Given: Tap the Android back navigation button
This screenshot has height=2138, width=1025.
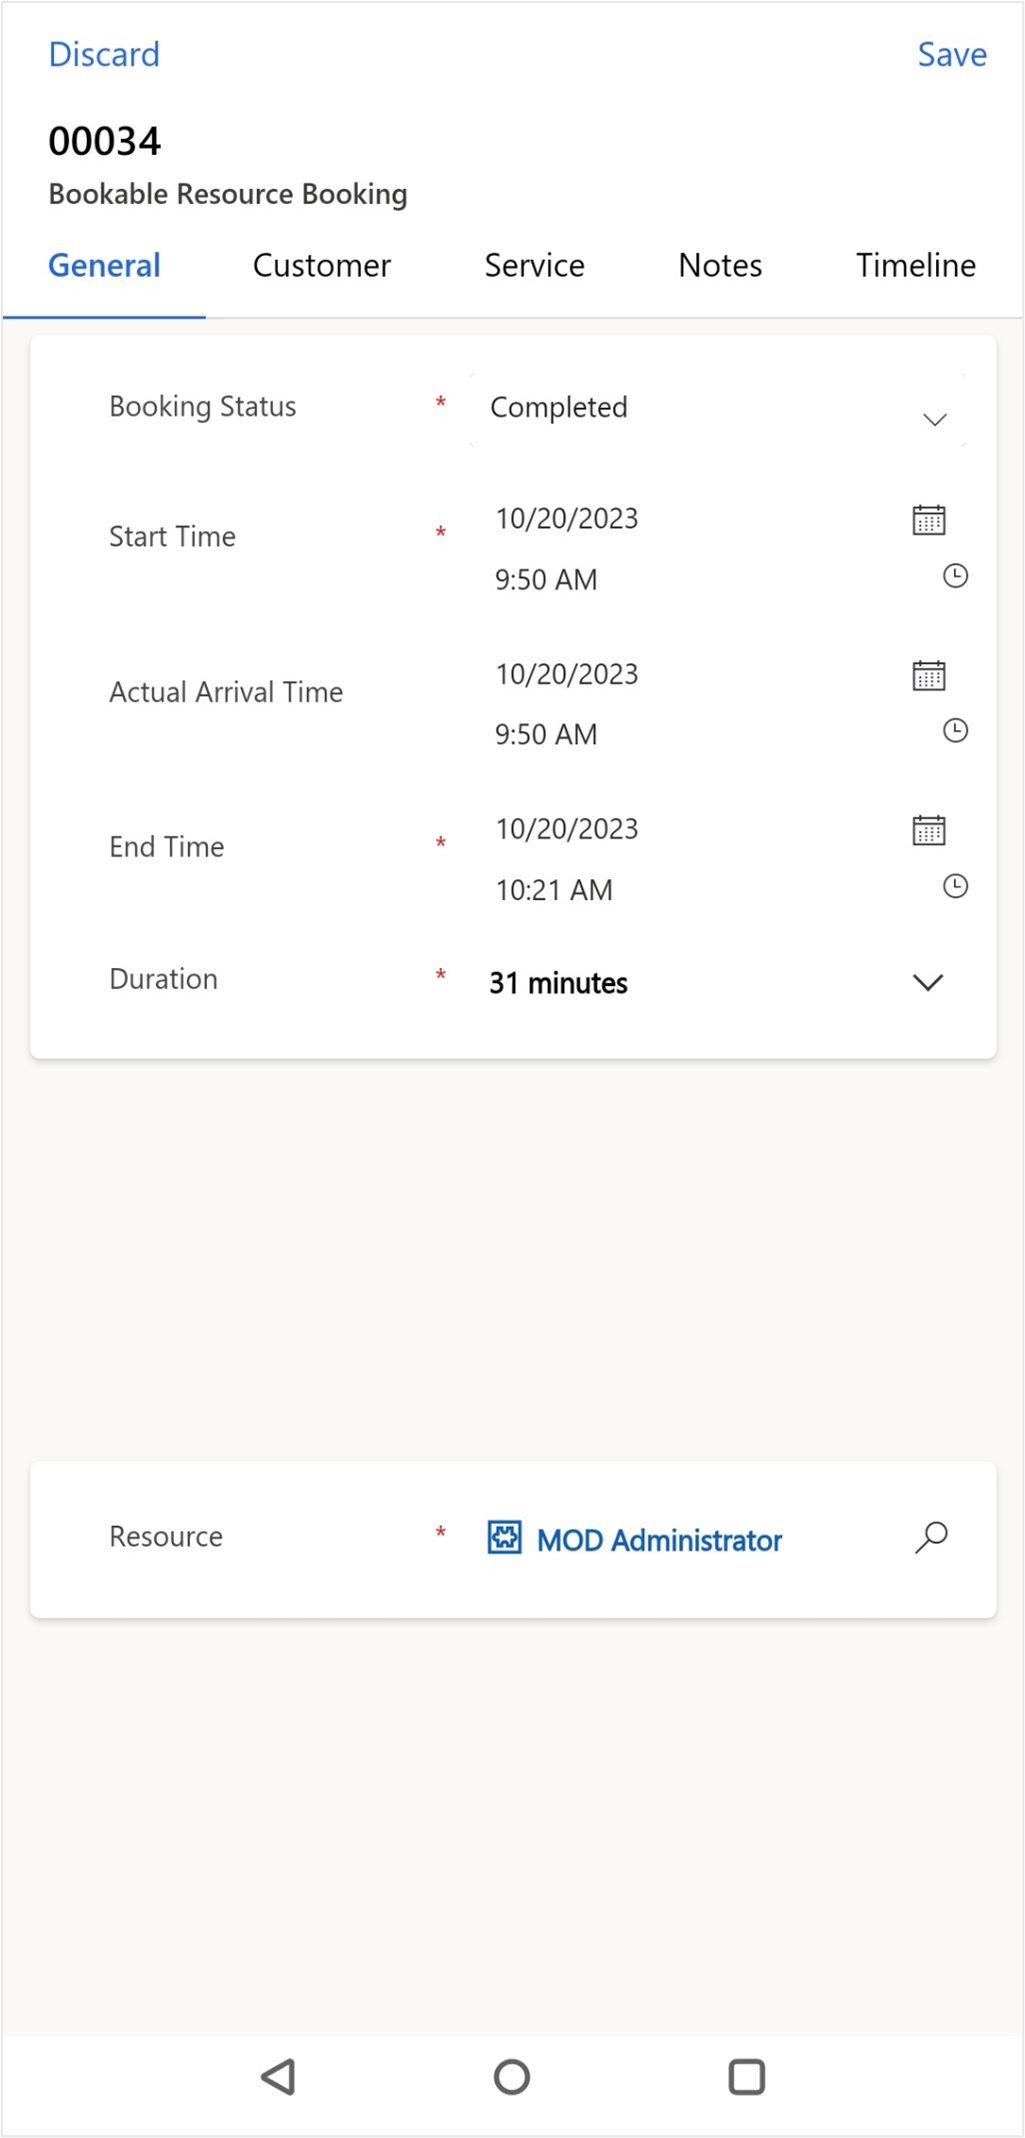Looking at the screenshot, I should (x=278, y=2077).
